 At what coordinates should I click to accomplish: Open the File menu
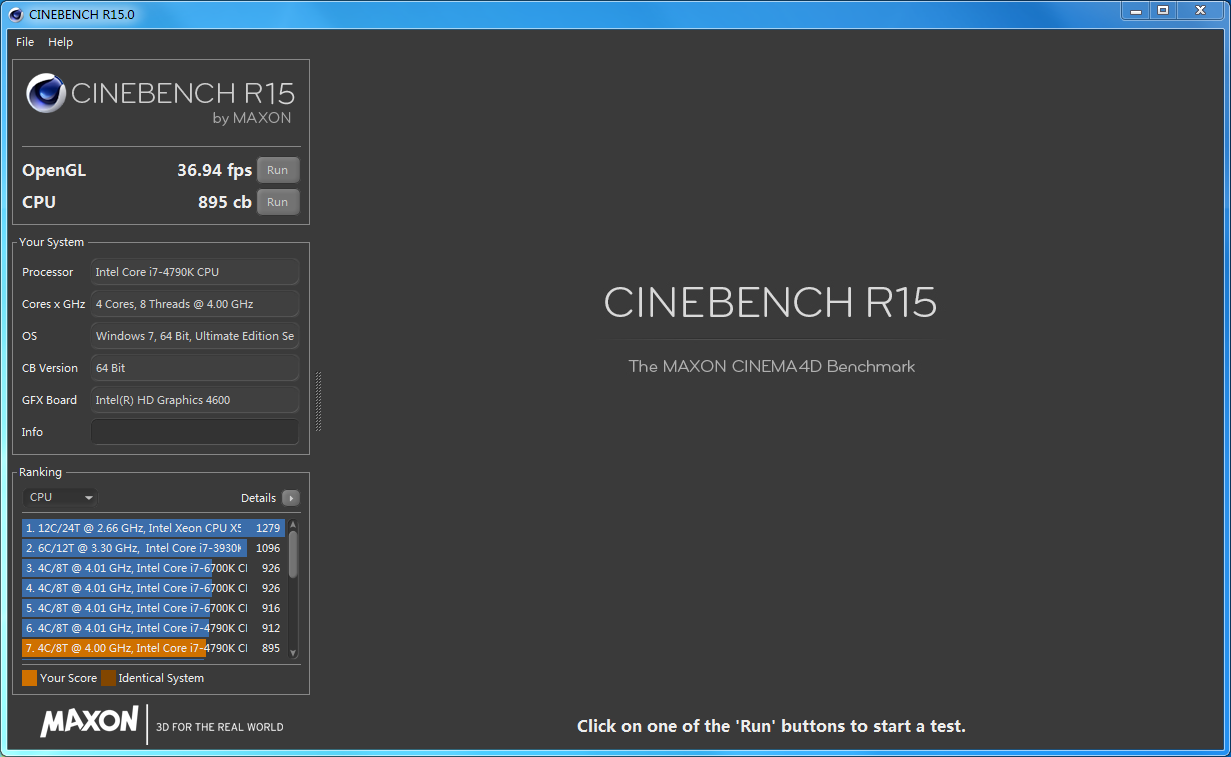[x=25, y=42]
